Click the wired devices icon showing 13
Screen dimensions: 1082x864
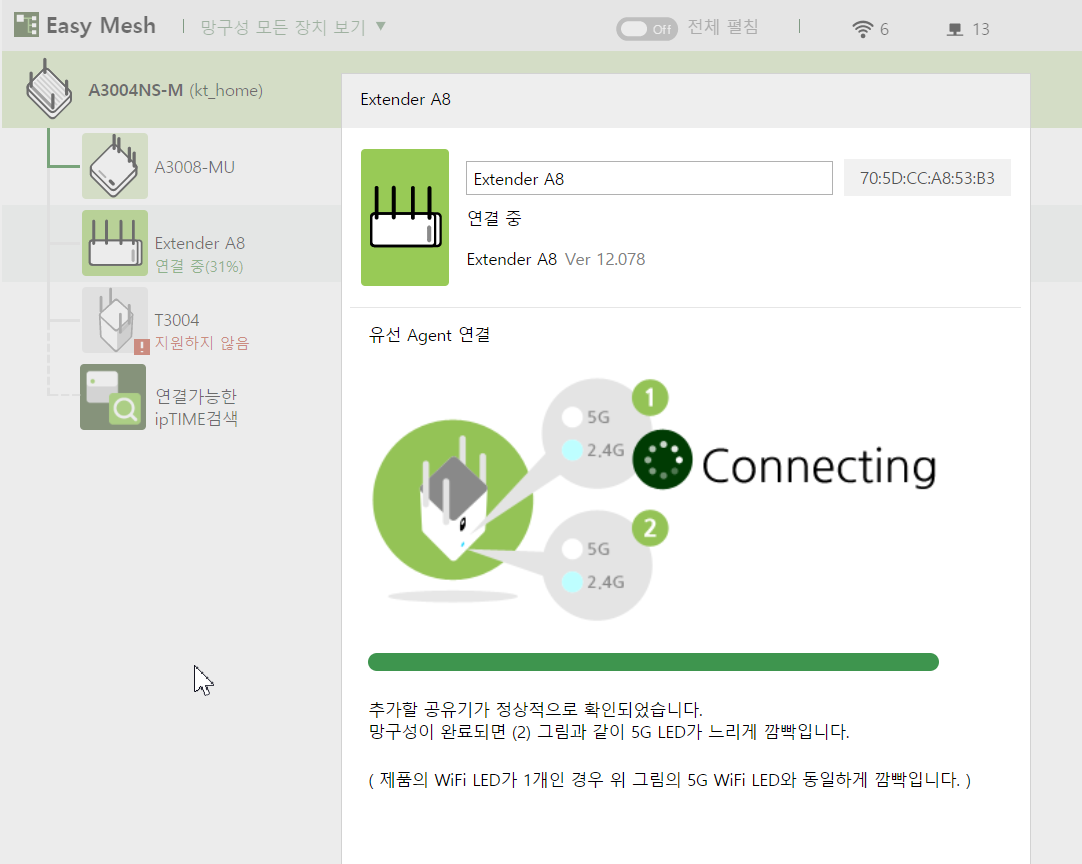click(x=955, y=29)
